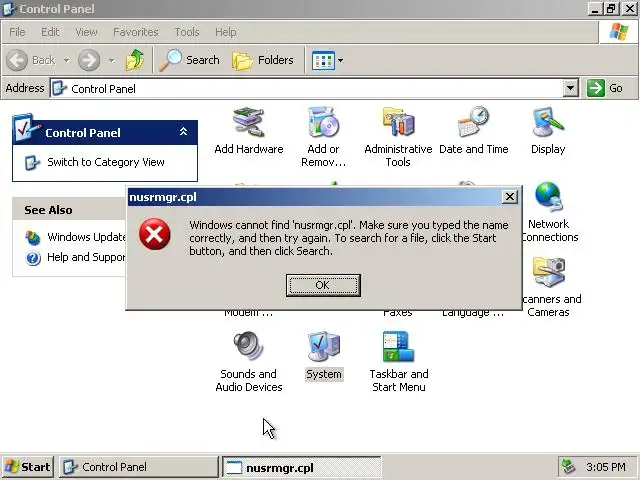640x480 pixels.
Task: Open the View menu
Action: (86, 32)
